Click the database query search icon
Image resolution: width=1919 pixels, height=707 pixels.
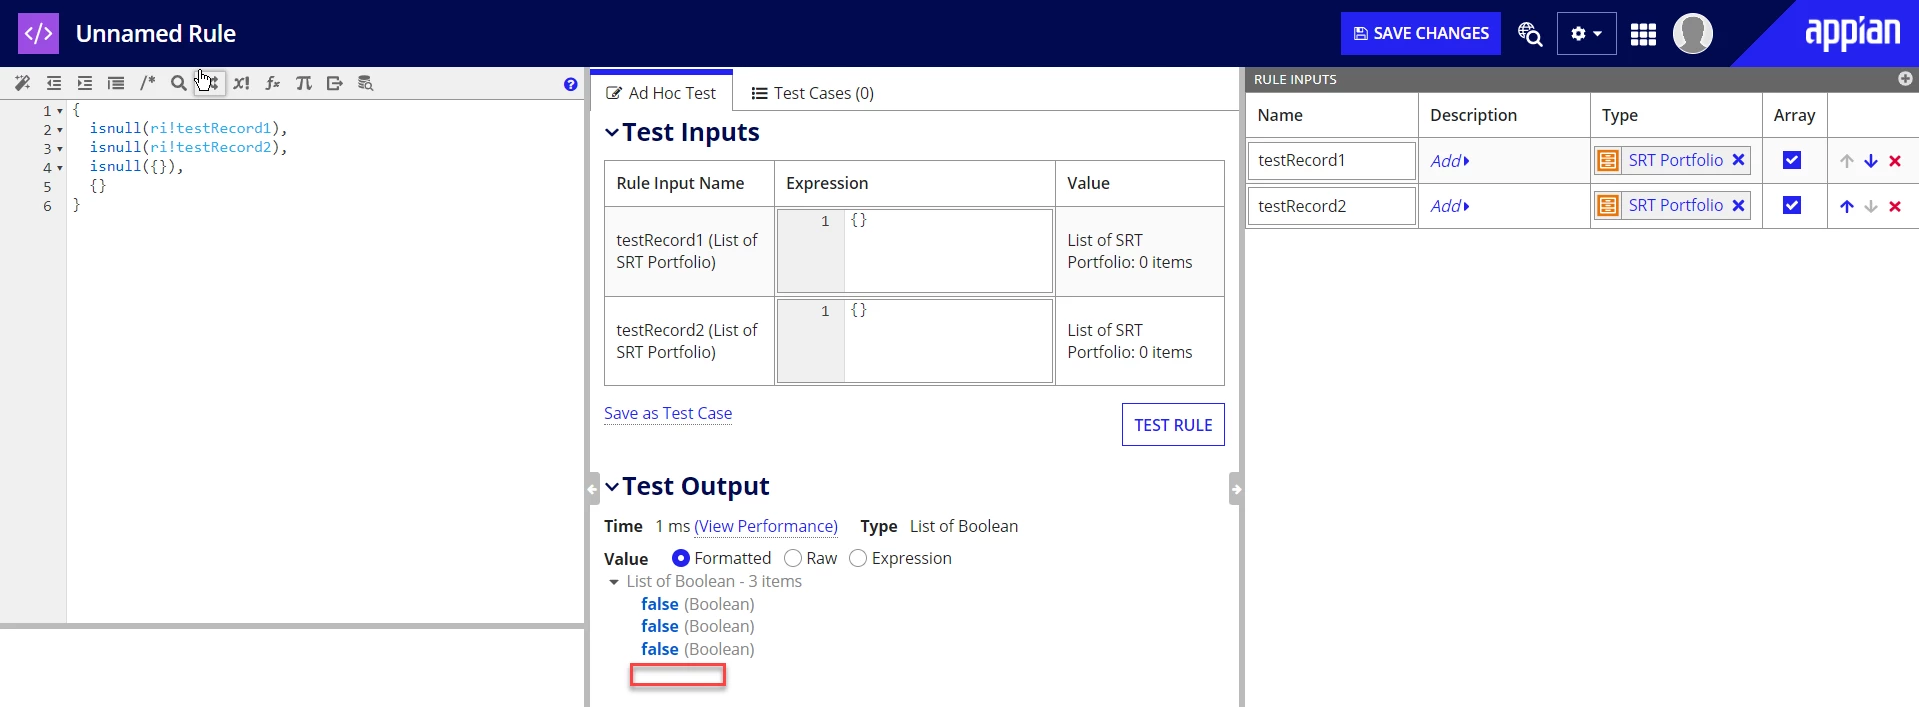(366, 83)
